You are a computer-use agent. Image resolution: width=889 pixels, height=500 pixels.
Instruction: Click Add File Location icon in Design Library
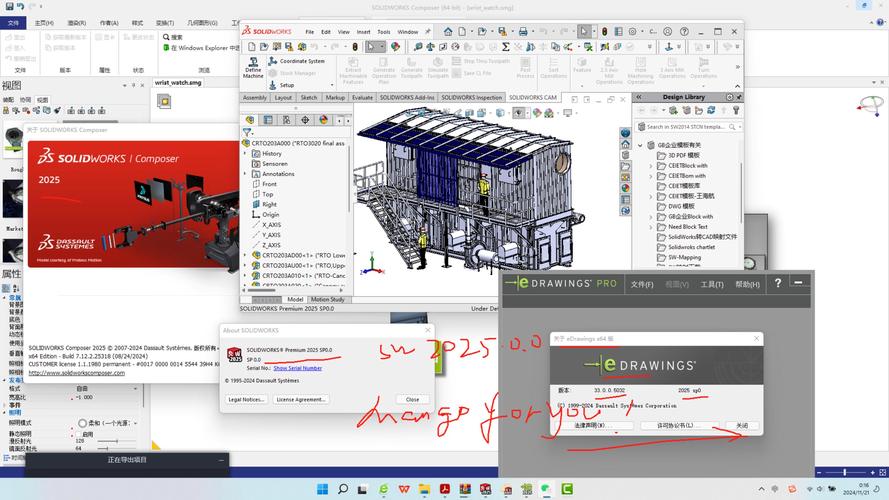coord(686,110)
